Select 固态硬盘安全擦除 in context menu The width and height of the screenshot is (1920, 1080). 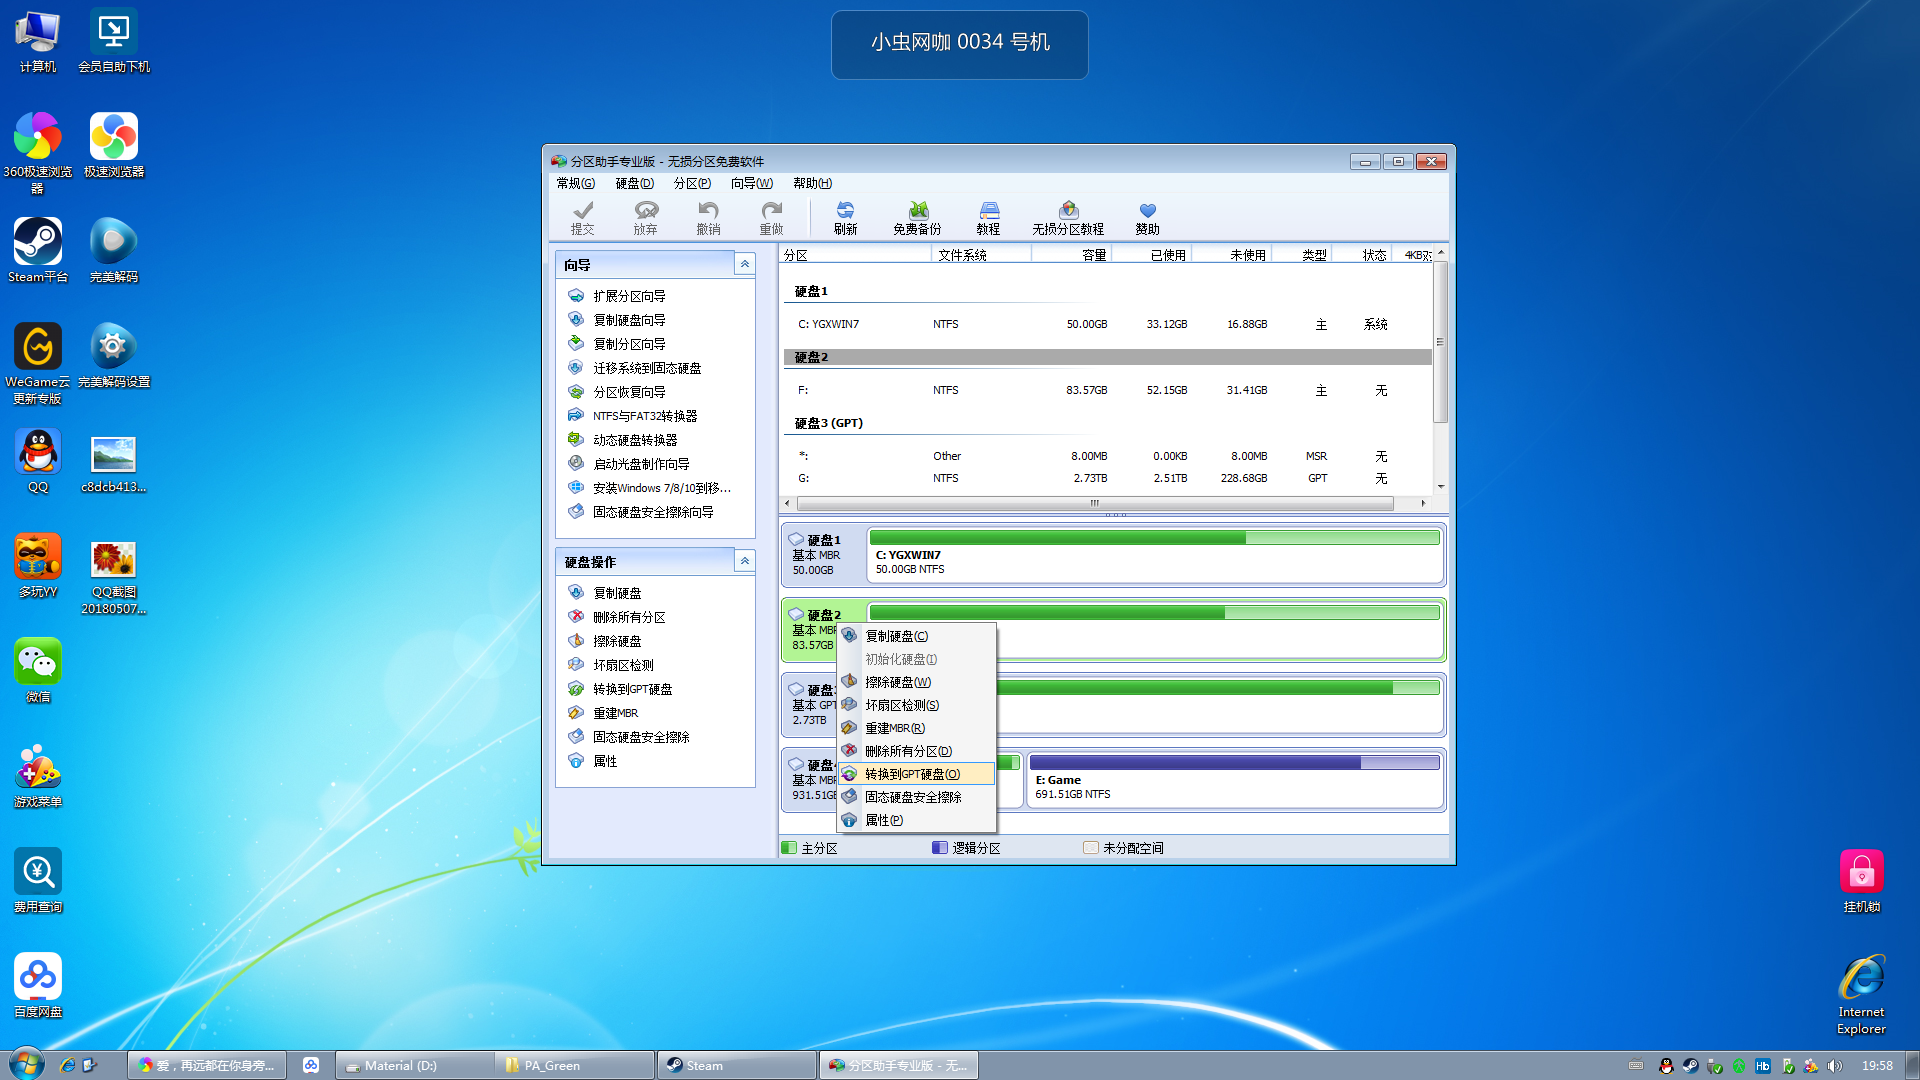point(917,797)
